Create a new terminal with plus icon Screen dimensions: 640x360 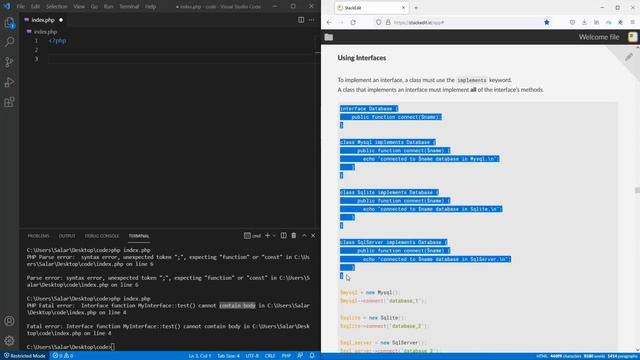click(267, 236)
